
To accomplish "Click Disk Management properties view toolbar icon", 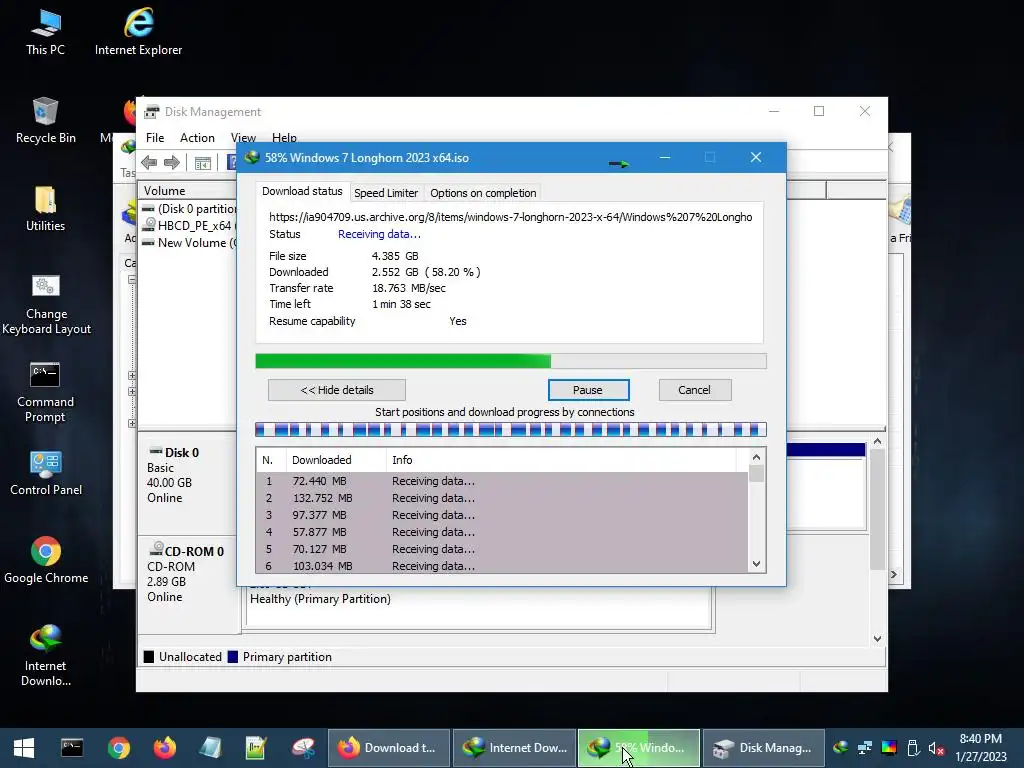I will tap(203, 163).
